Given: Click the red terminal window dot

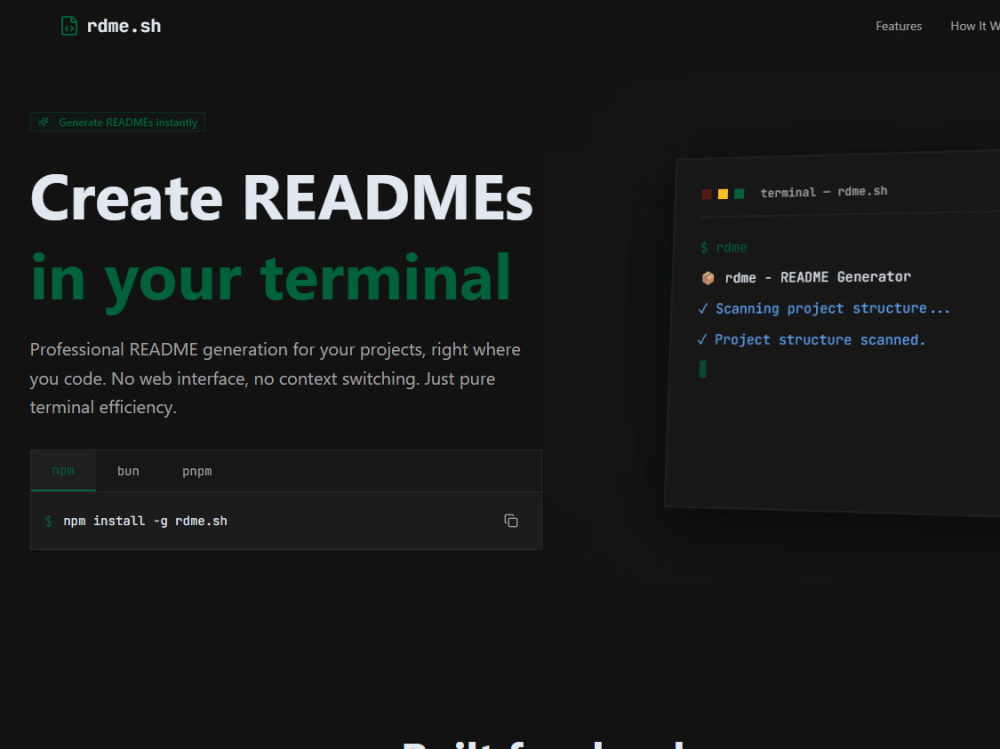Looking at the screenshot, I should click(707, 194).
